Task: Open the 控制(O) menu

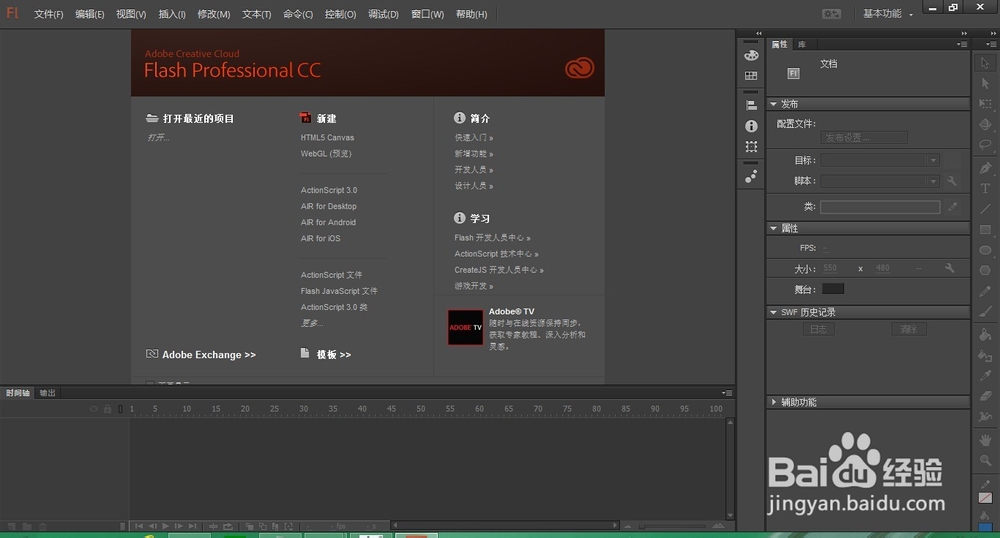Action: click(x=341, y=14)
